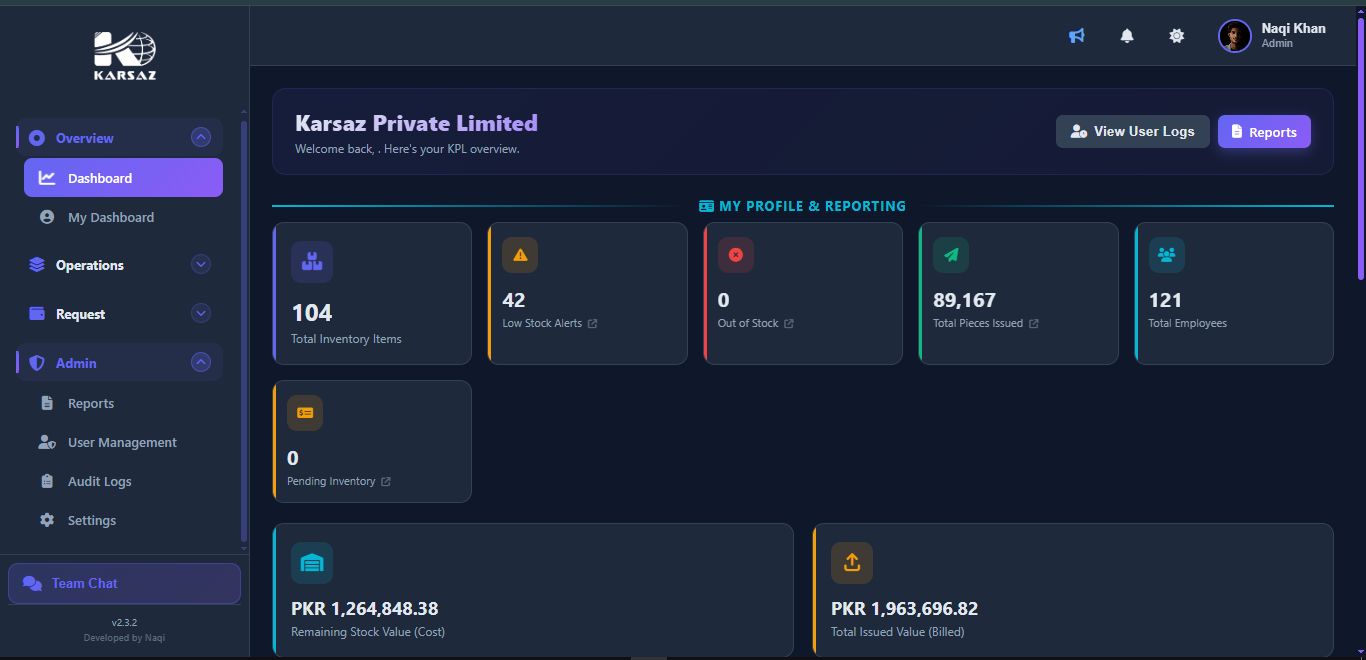Click the Total Employees people icon

[x=1167, y=255]
